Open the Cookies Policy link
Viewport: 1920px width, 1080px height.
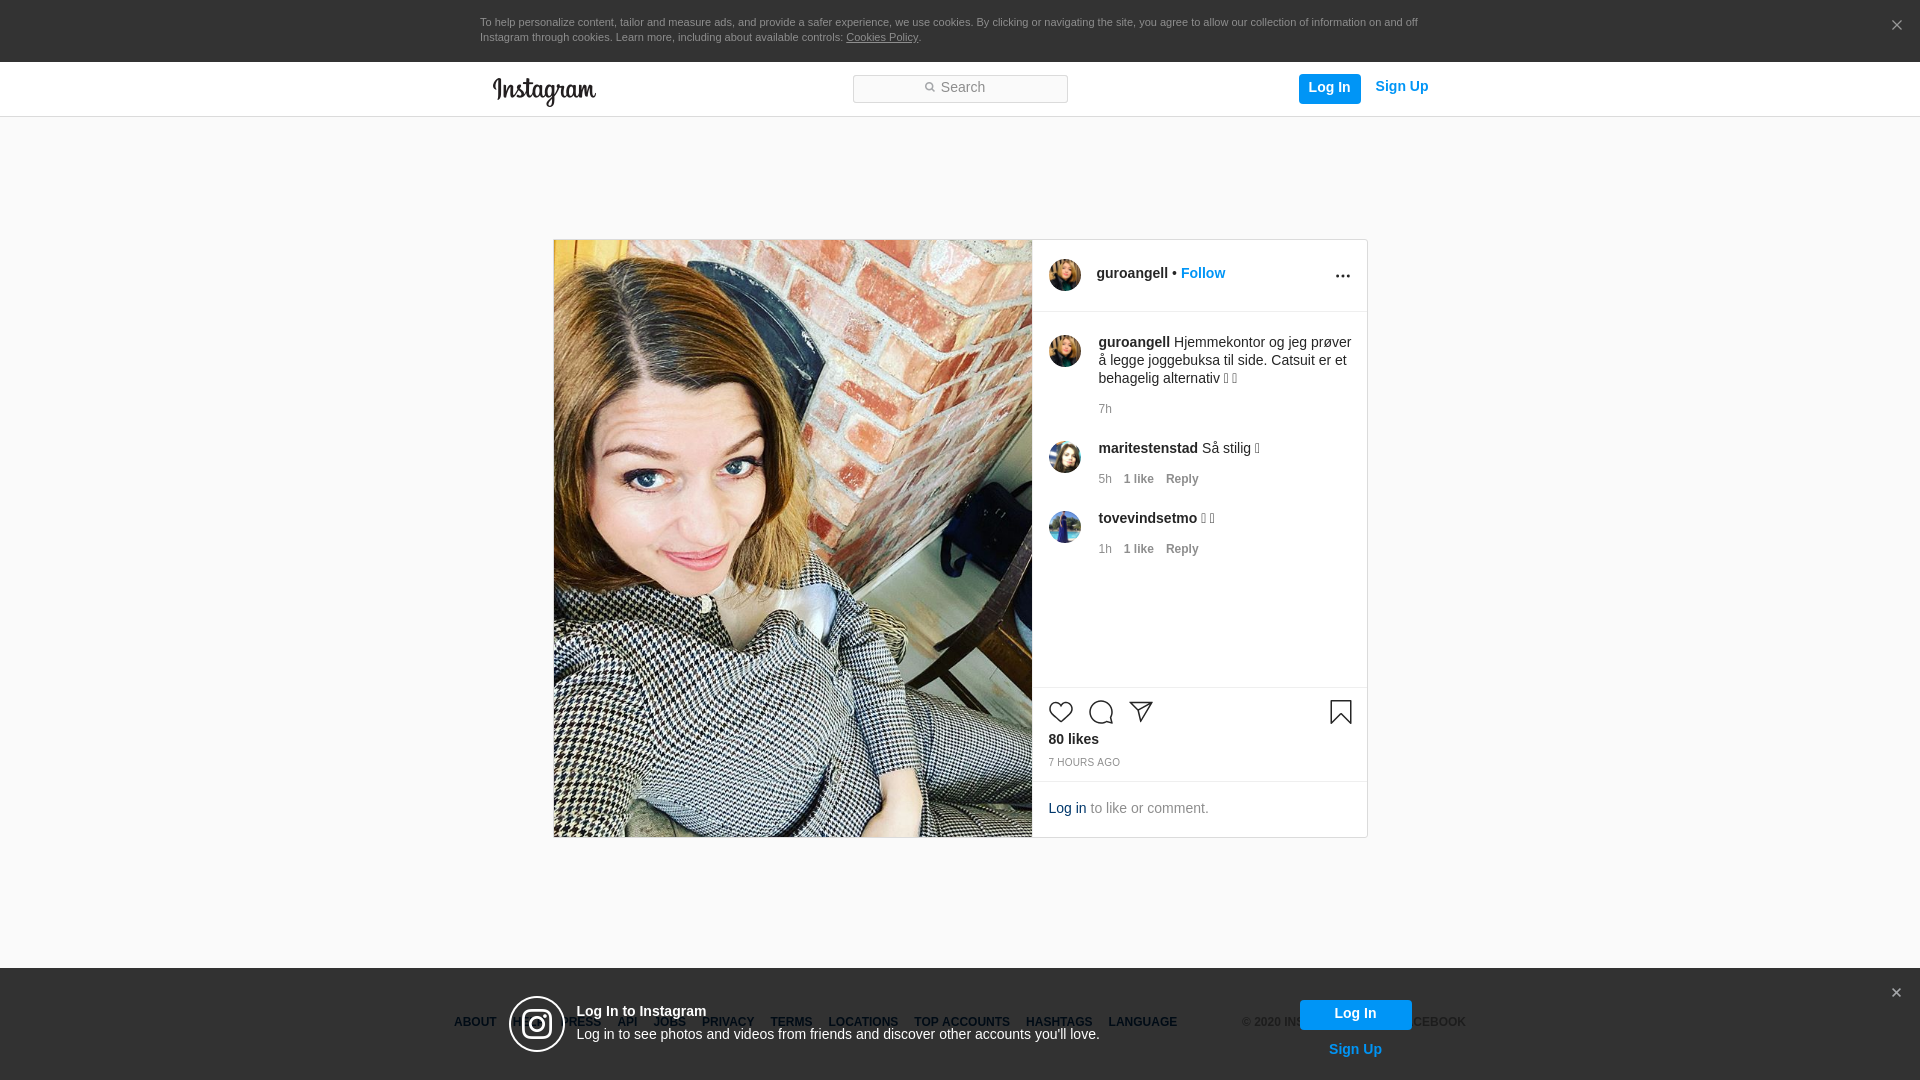[x=882, y=37]
